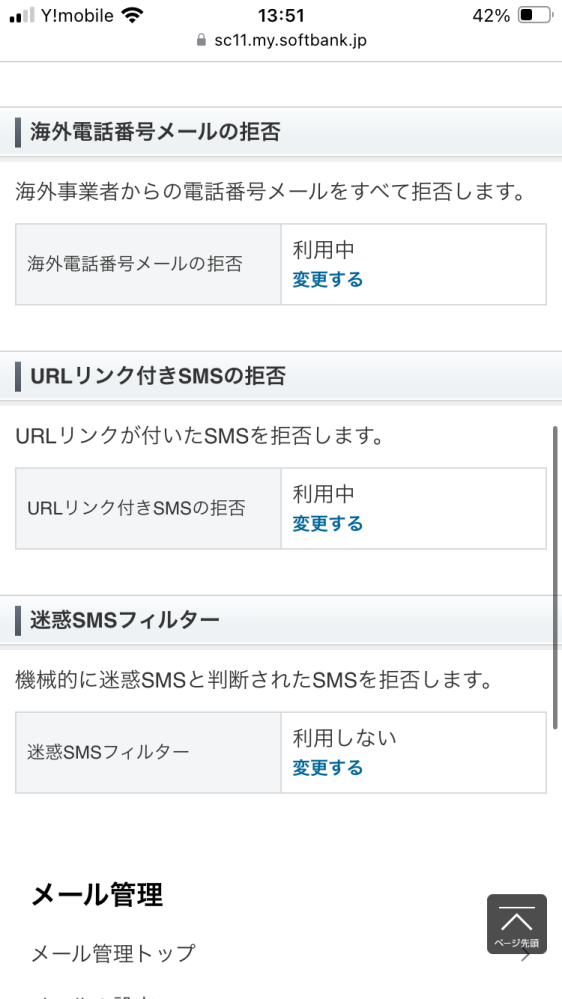Tap the page scrollbar on right edge
Image resolution: width=562 pixels, height=999 pixels.
coord(555,578)
